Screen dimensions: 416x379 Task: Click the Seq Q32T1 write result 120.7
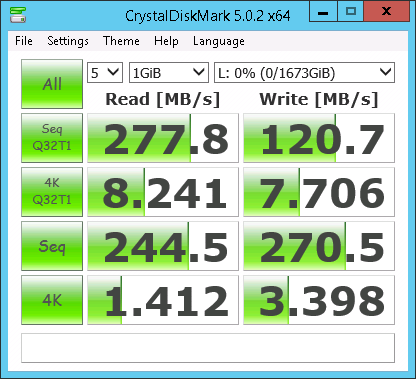(x=319, y=138)
